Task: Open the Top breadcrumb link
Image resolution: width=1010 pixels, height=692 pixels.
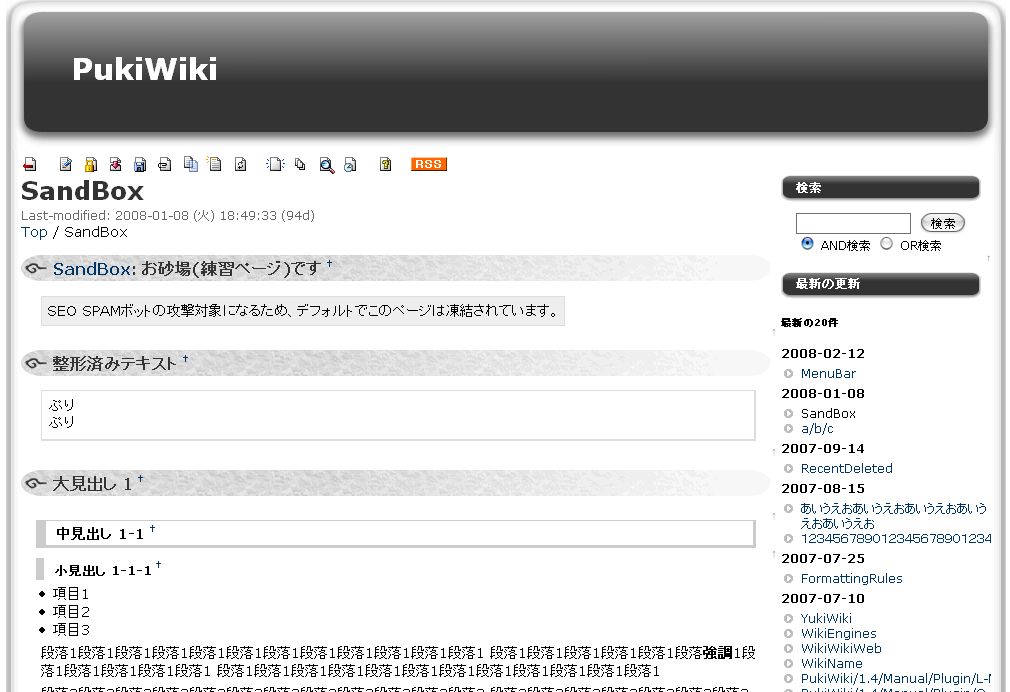Action: [x=34, y=232]
